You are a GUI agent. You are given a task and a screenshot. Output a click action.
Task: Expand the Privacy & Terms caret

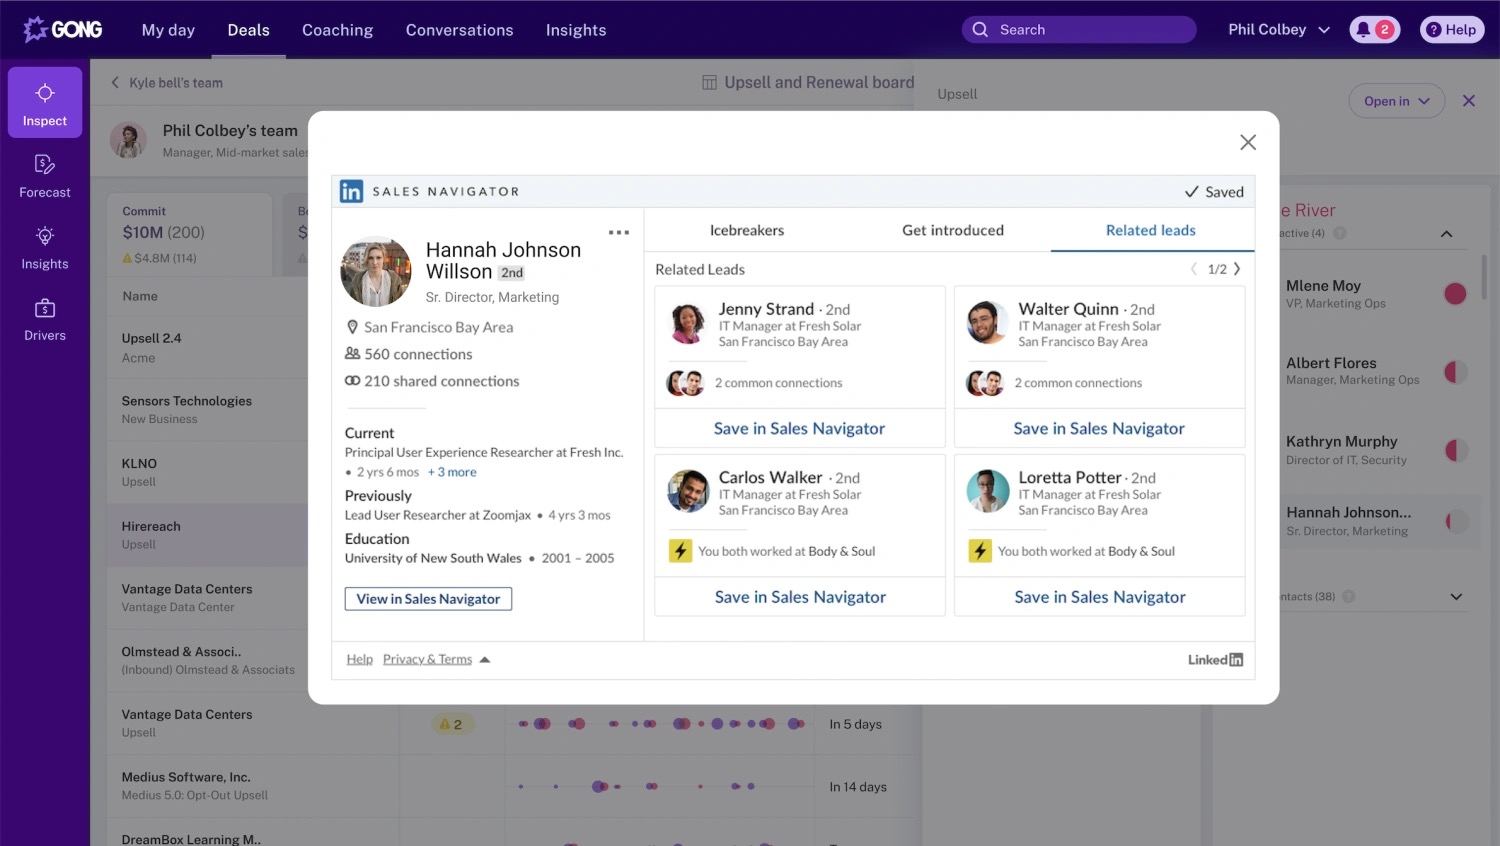[x=485, y=660]
